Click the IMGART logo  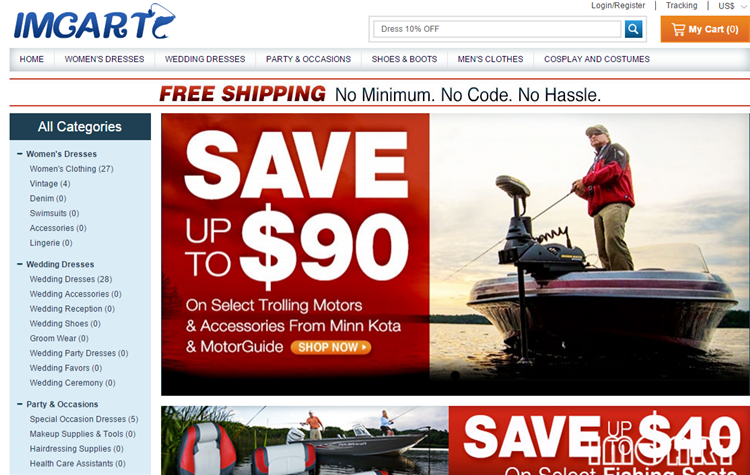pyautogui.click(x=94, y=22)
